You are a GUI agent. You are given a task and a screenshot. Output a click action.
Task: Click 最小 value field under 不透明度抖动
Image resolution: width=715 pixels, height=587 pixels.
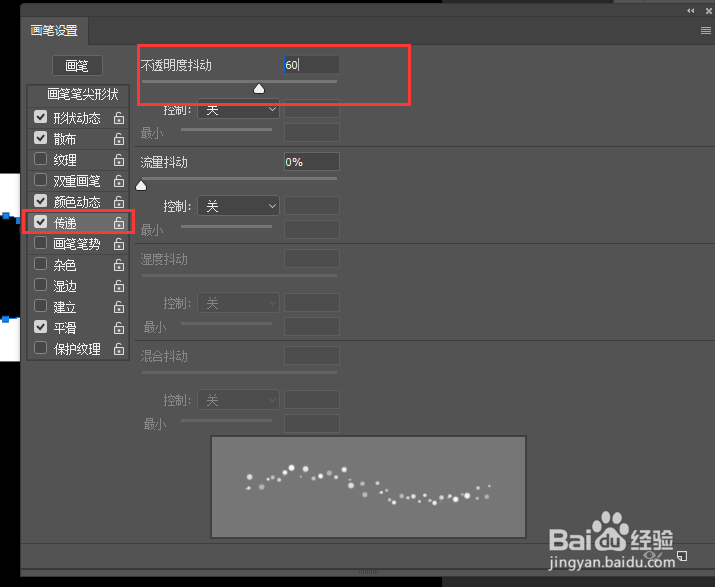point(312,133)
